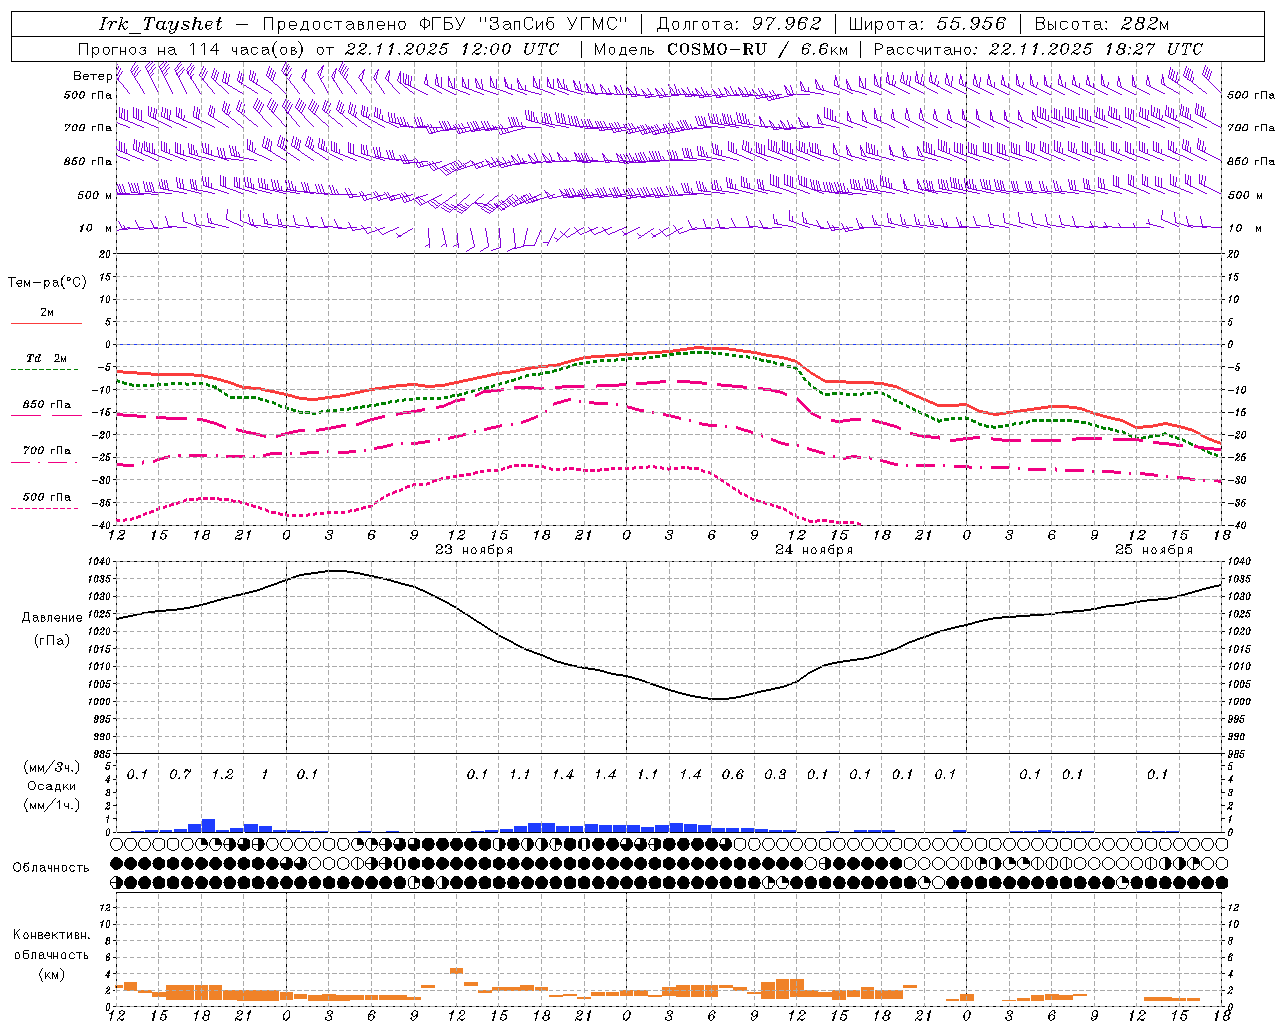
Task: Click the "Рассчитано: 22.11.2025 18:27 UTC" text
Action: [1037, 49]
